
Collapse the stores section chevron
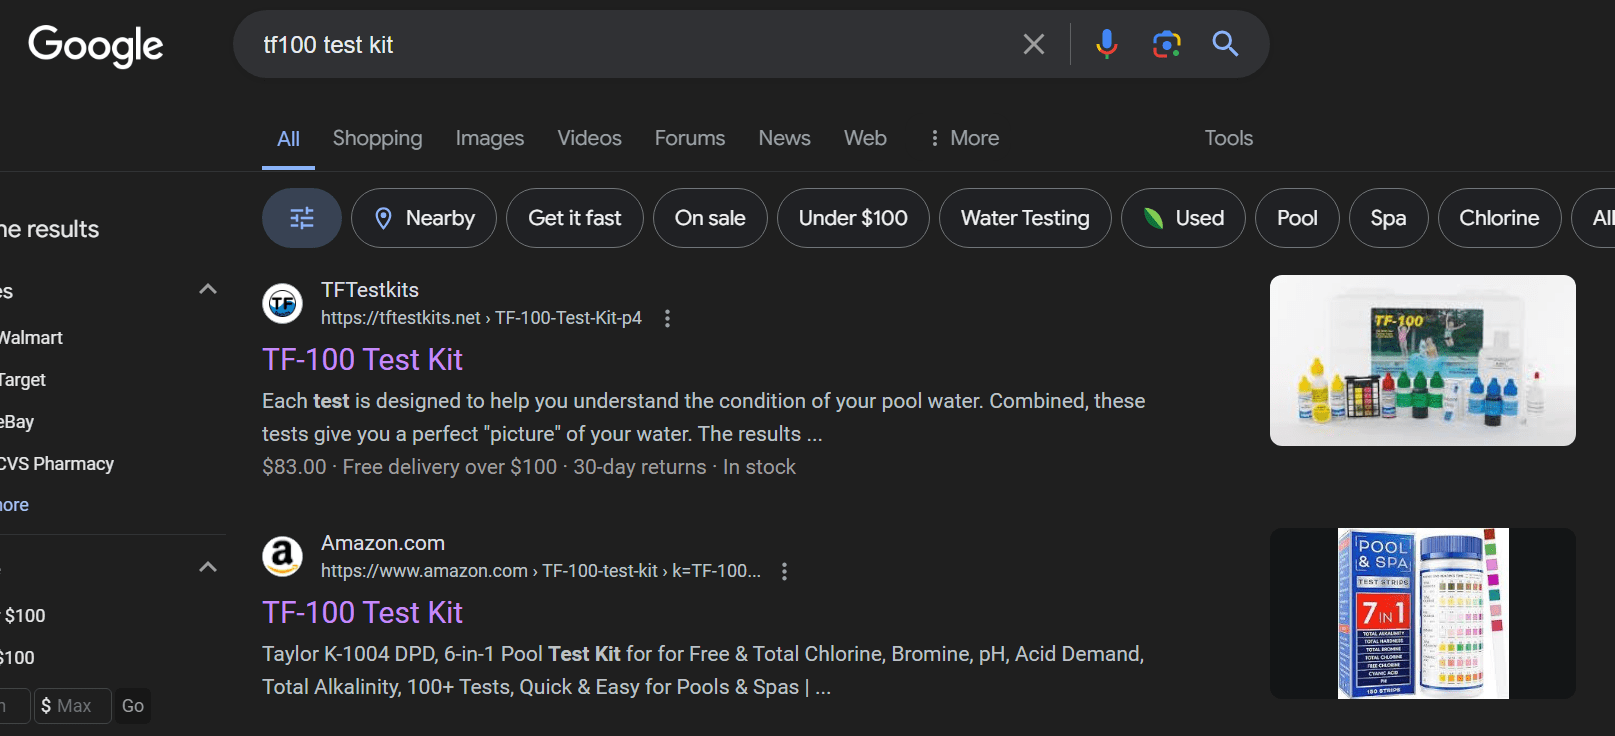click(208, 290)
